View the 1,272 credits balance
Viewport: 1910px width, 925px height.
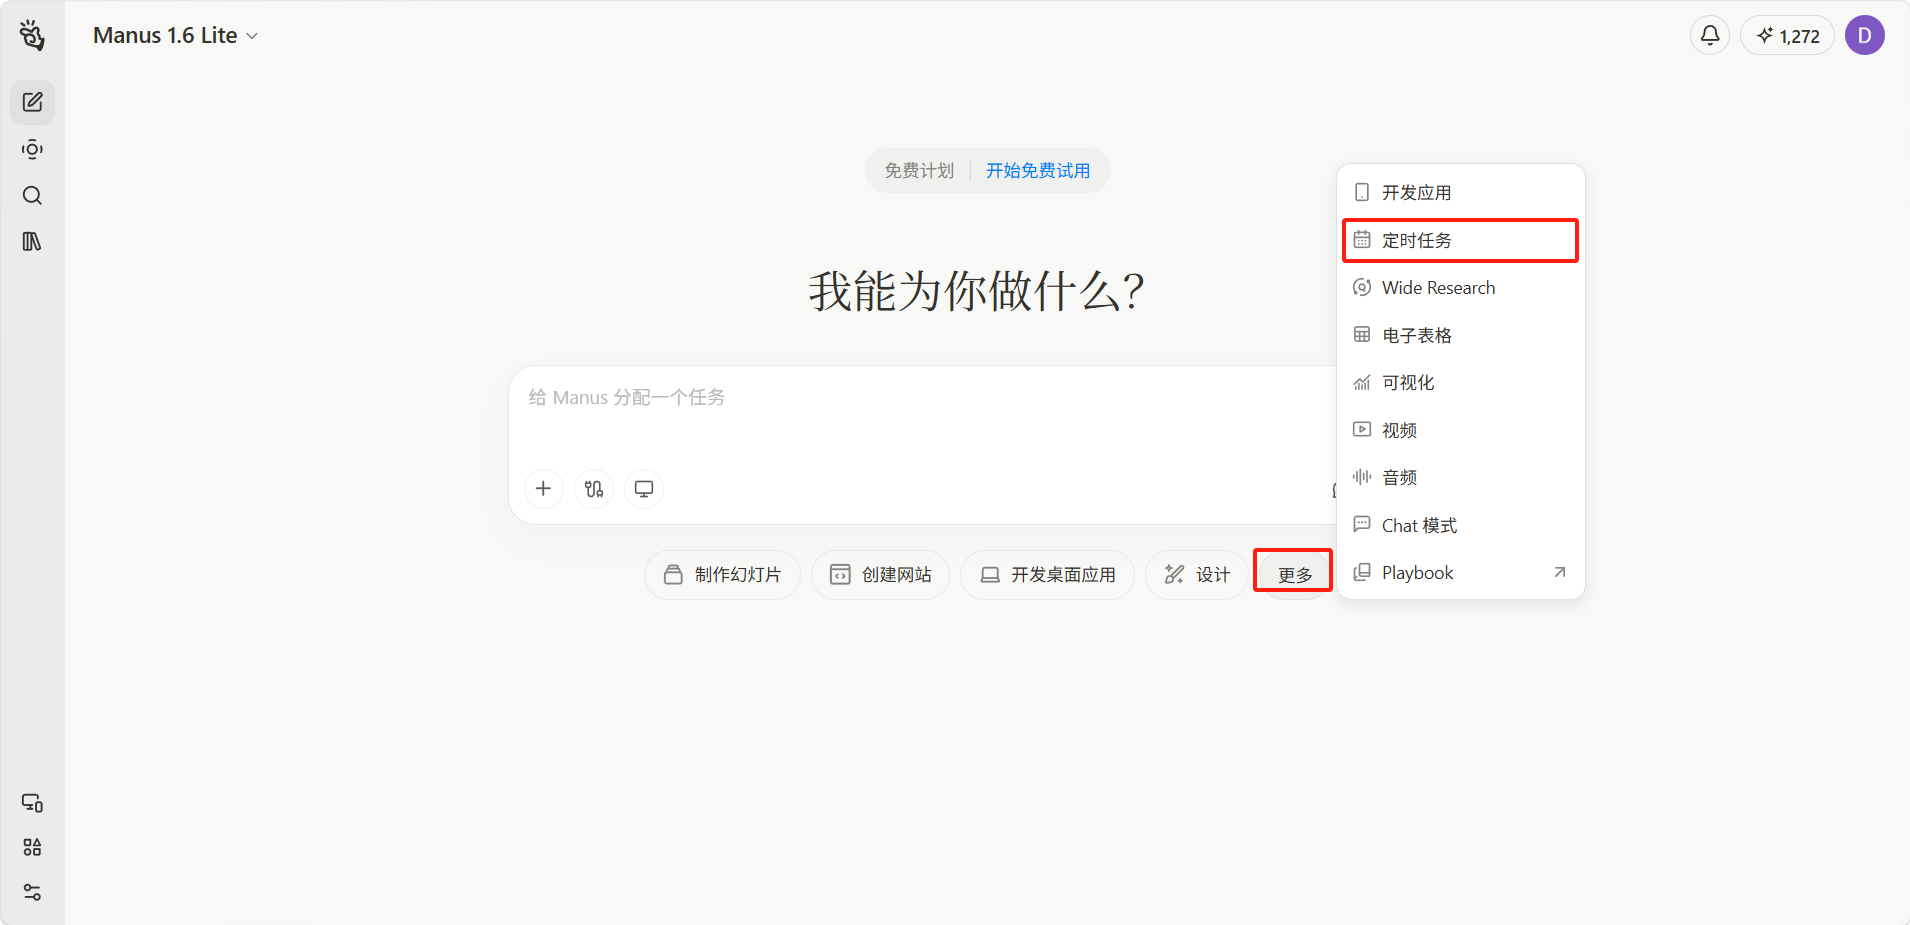click(1788, 35)
